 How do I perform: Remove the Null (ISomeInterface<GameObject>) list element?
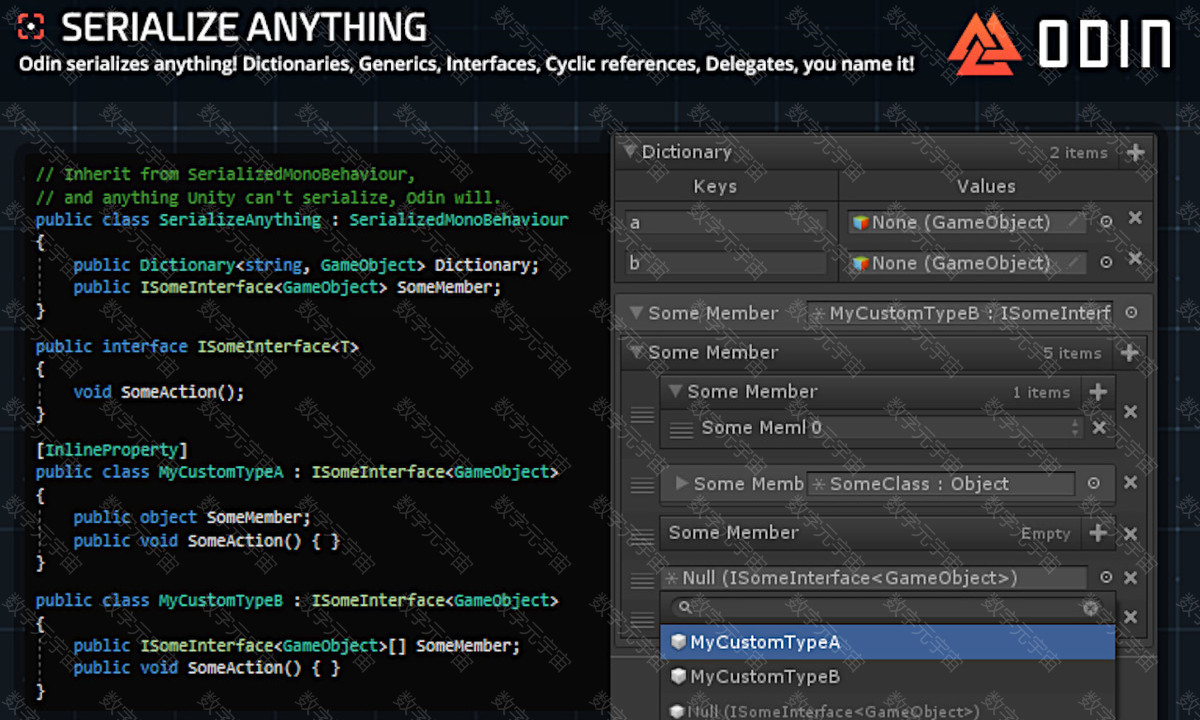coord(1130,577)
